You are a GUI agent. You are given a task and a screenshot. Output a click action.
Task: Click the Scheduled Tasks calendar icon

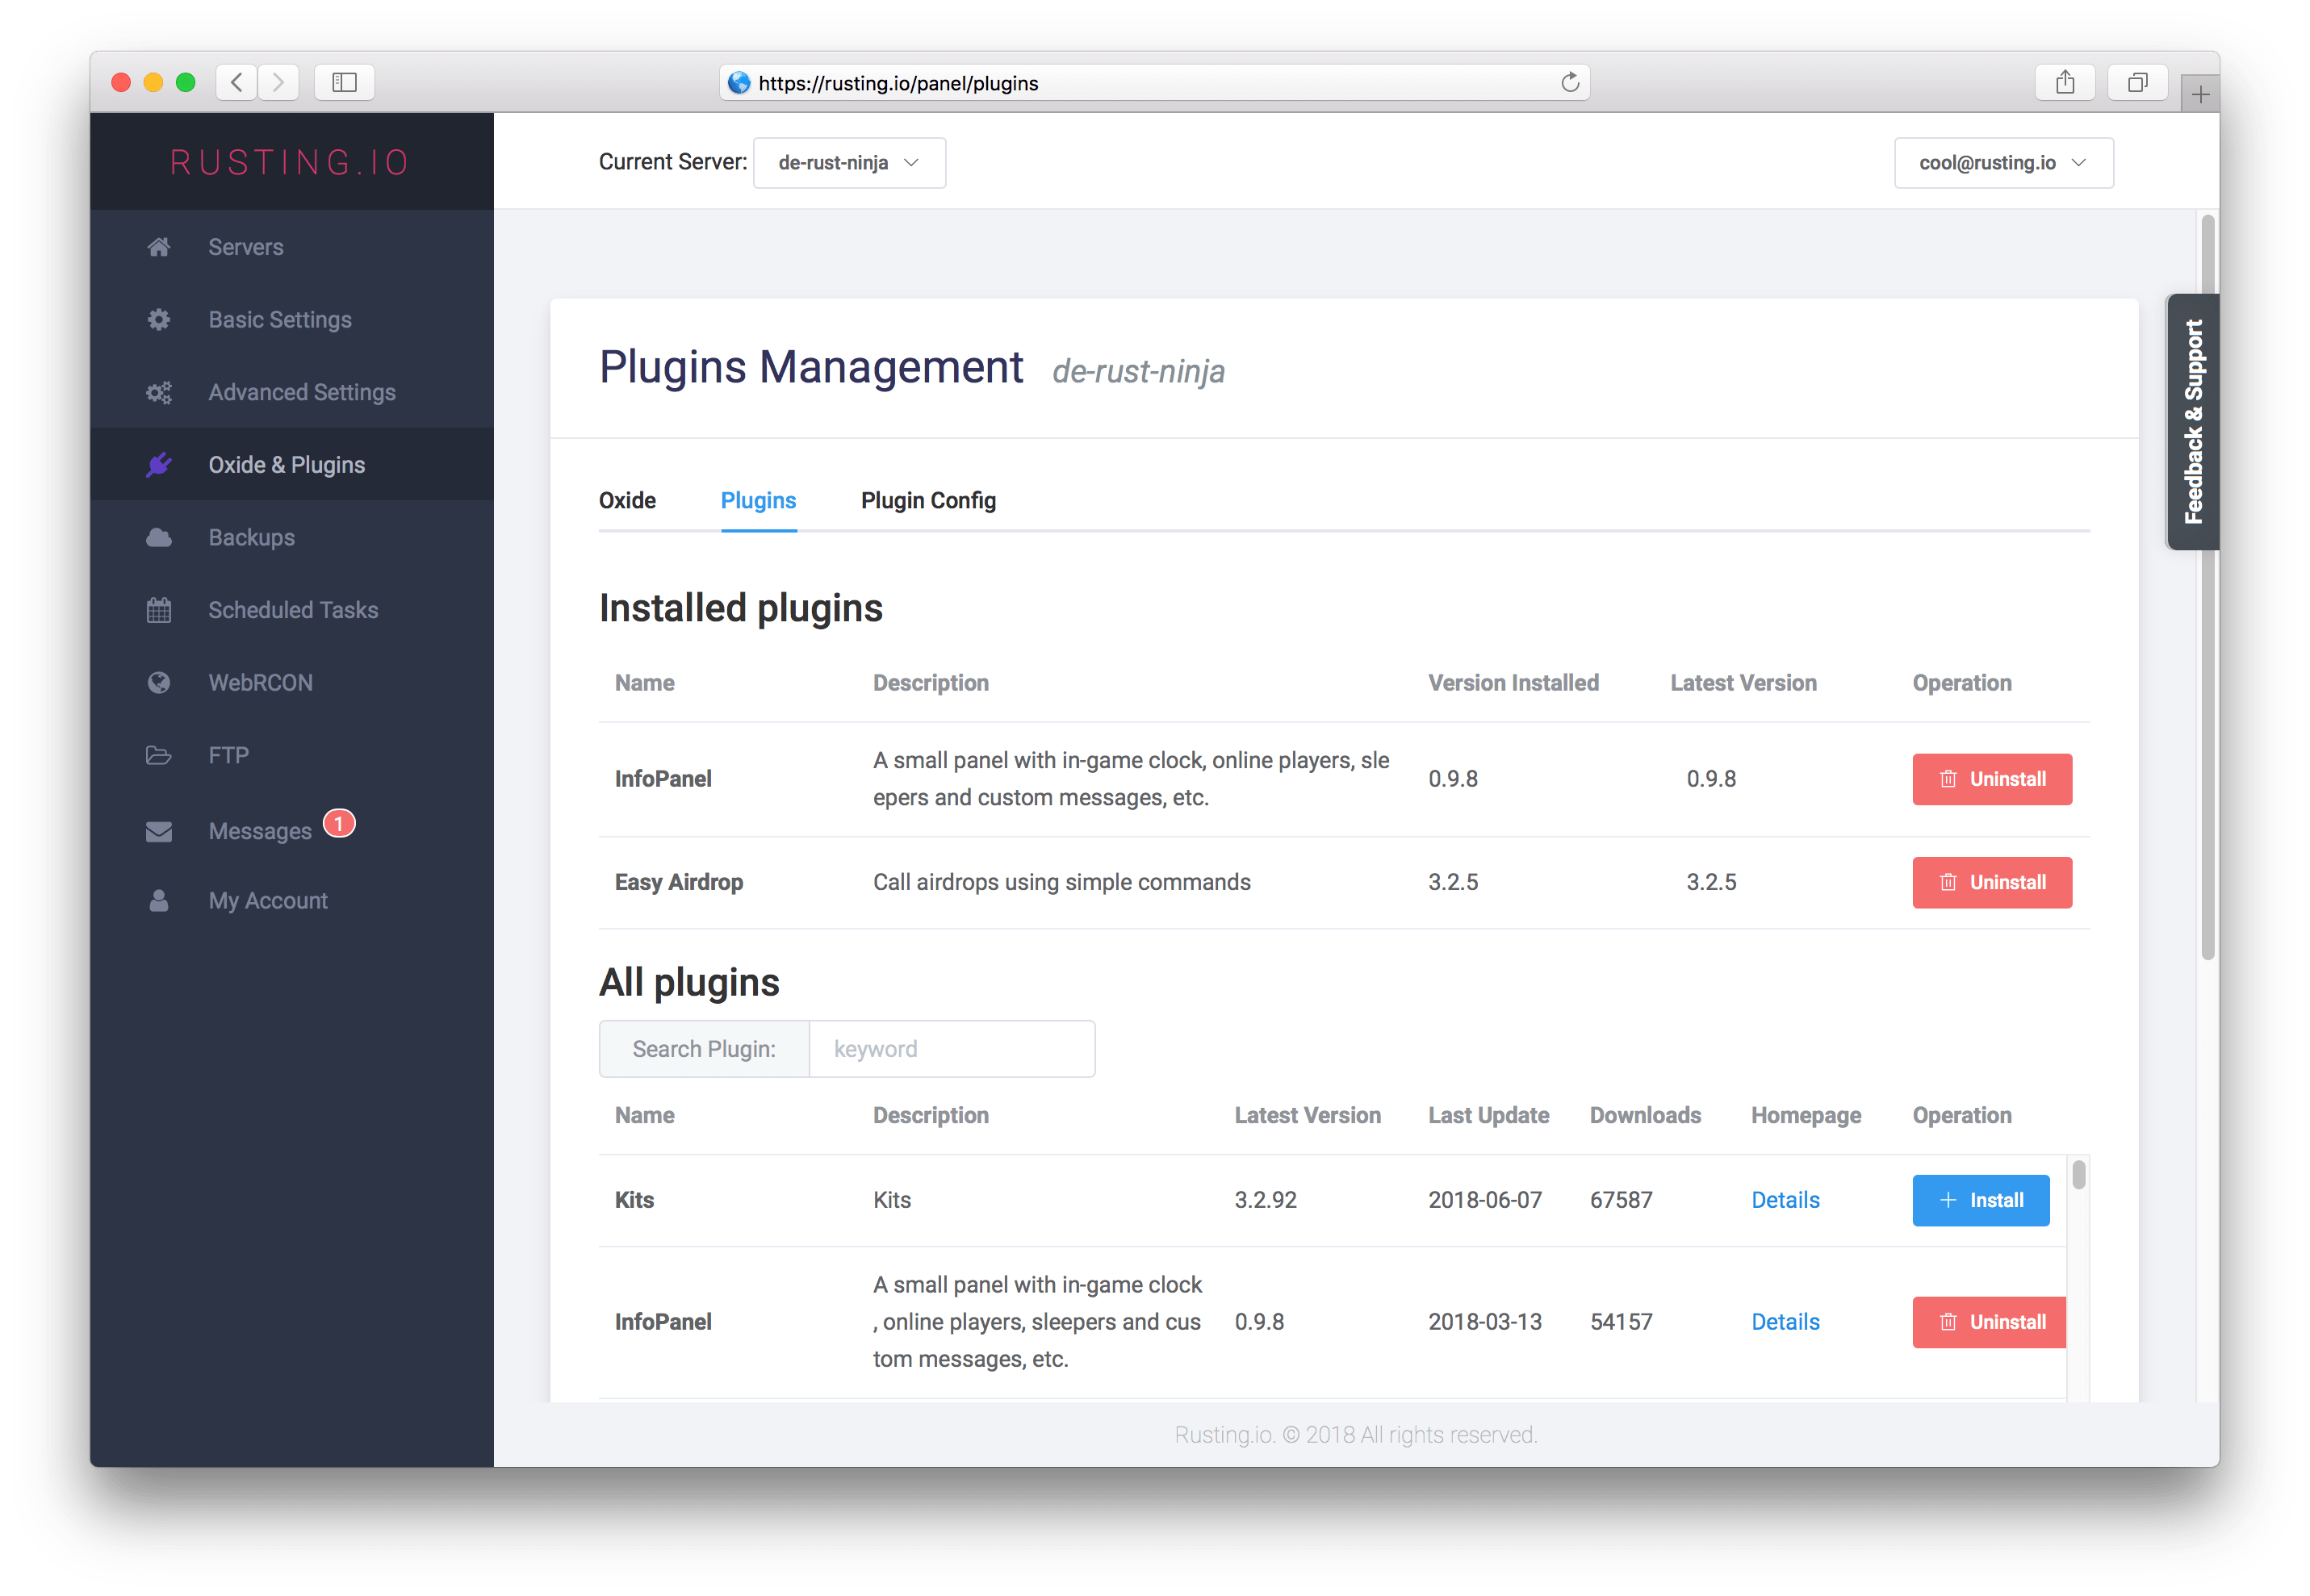point(159,611)
